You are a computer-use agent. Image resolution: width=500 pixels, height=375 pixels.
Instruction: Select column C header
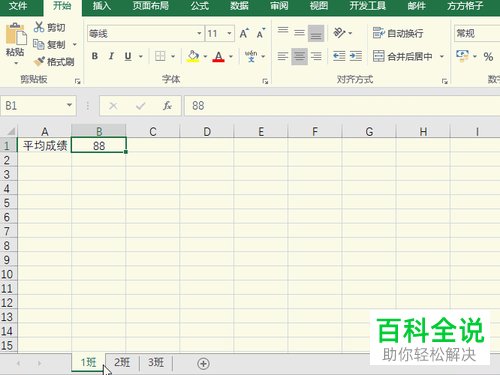pyautogui.click(x=153, y=131)
